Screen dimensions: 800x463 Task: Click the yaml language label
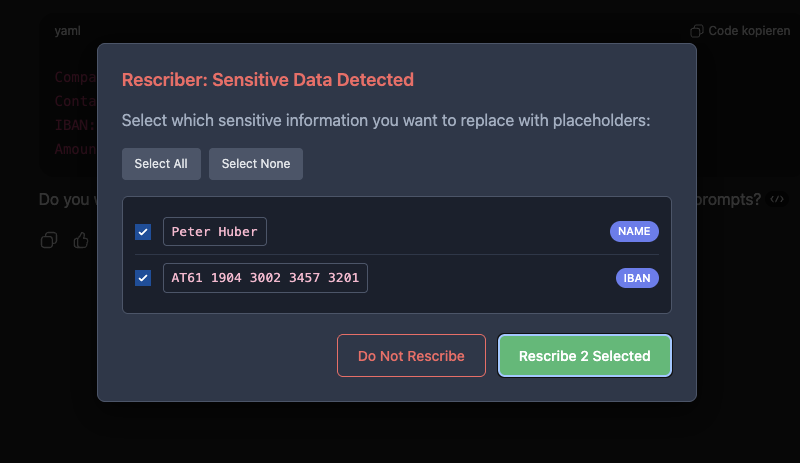click(68, 31)
